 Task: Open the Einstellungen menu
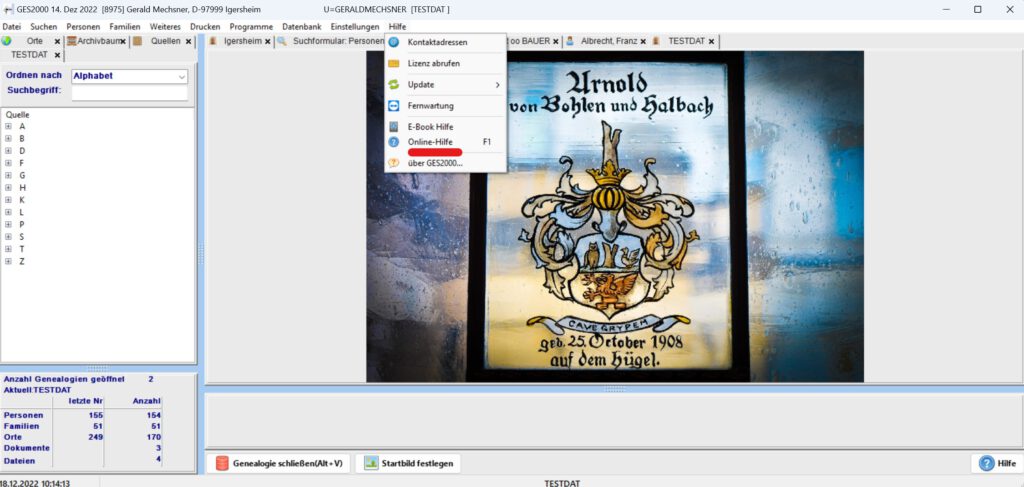(355, 27)
